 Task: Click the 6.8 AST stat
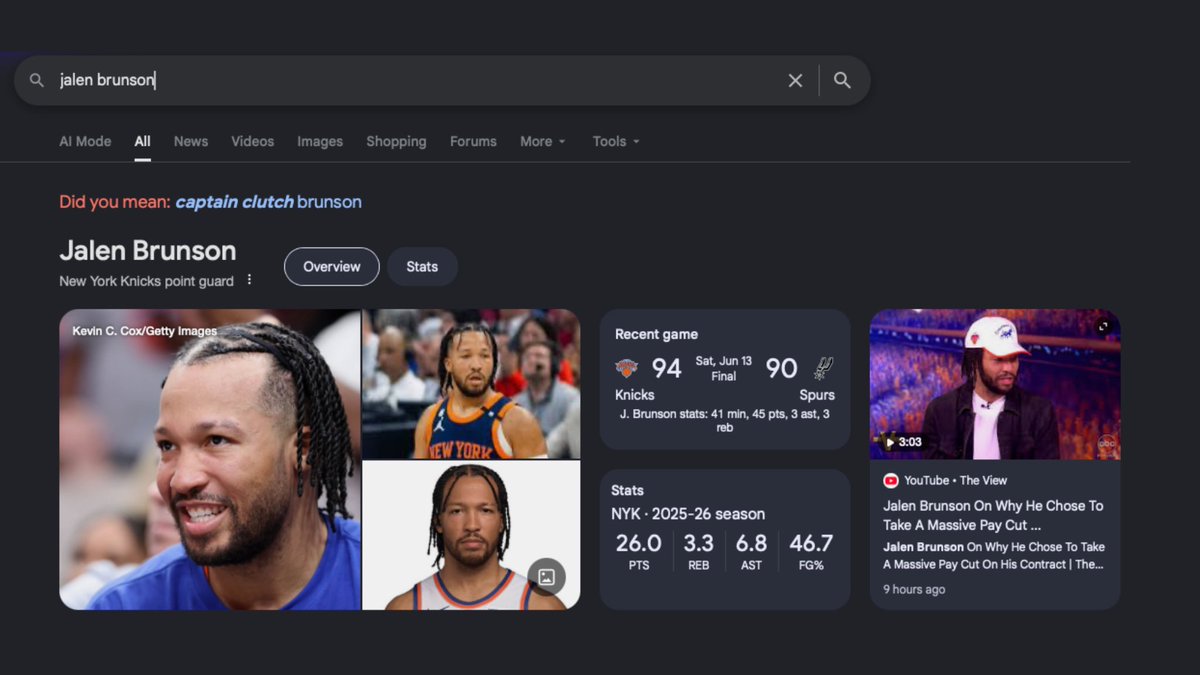752,551
